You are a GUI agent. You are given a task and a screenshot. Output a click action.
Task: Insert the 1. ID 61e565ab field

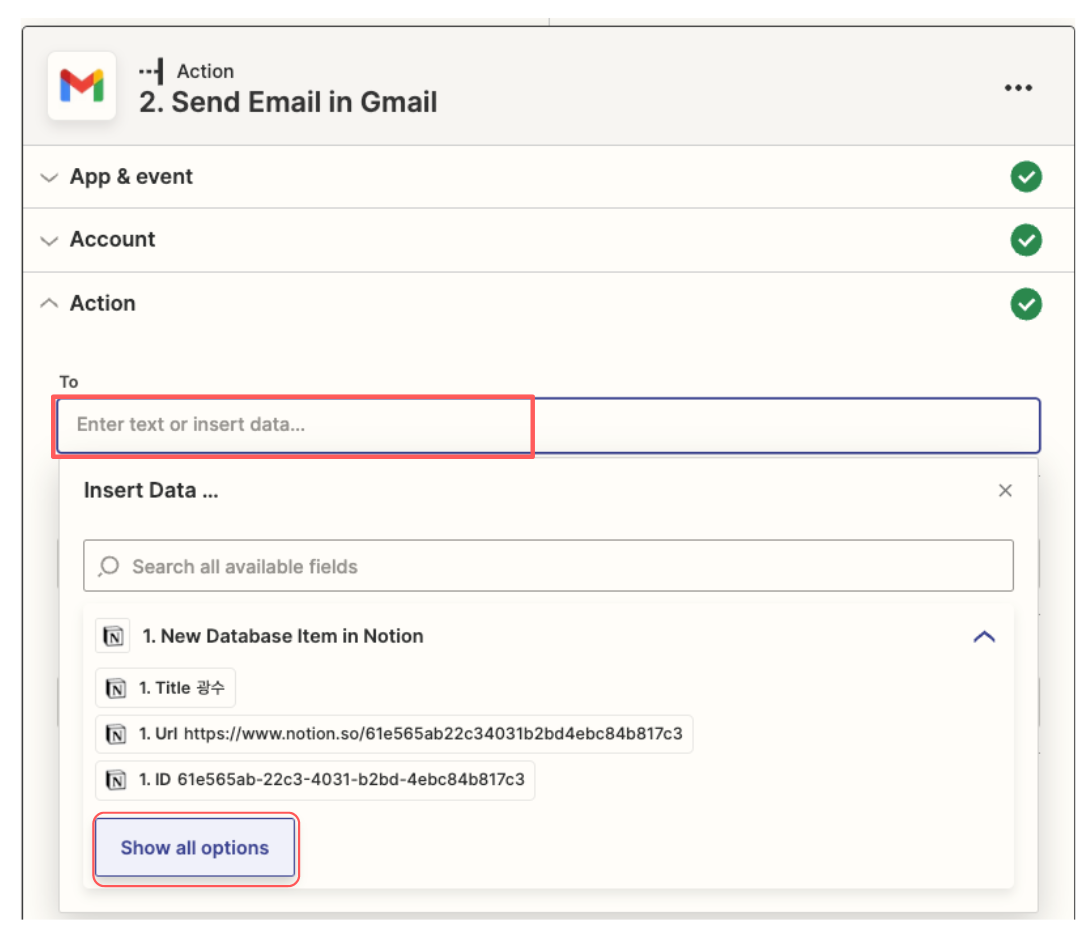tap(315, 779)
